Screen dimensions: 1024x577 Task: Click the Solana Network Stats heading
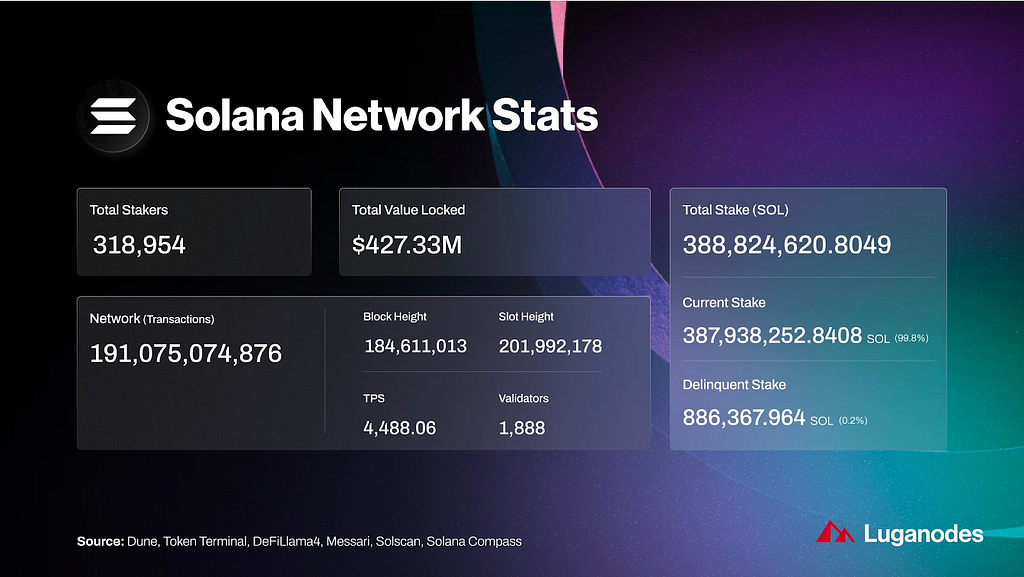[x=381, y=115]
